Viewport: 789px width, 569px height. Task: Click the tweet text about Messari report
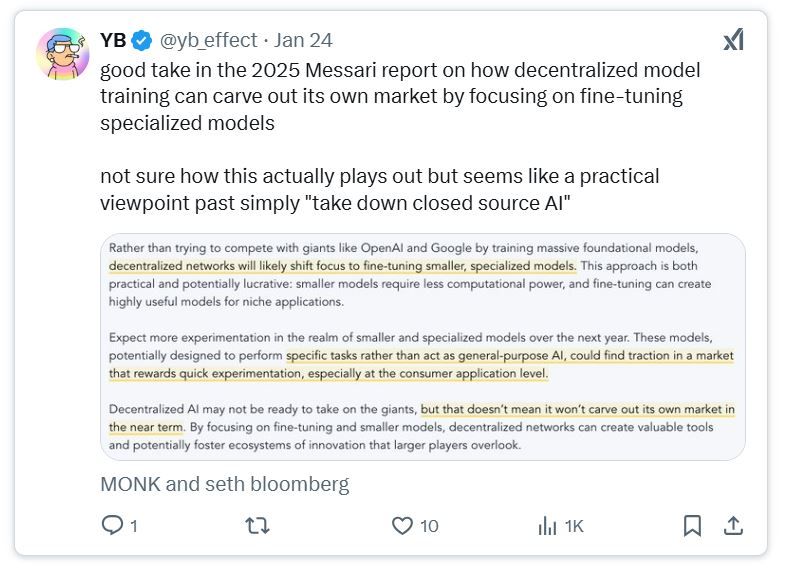coord(400,97)
